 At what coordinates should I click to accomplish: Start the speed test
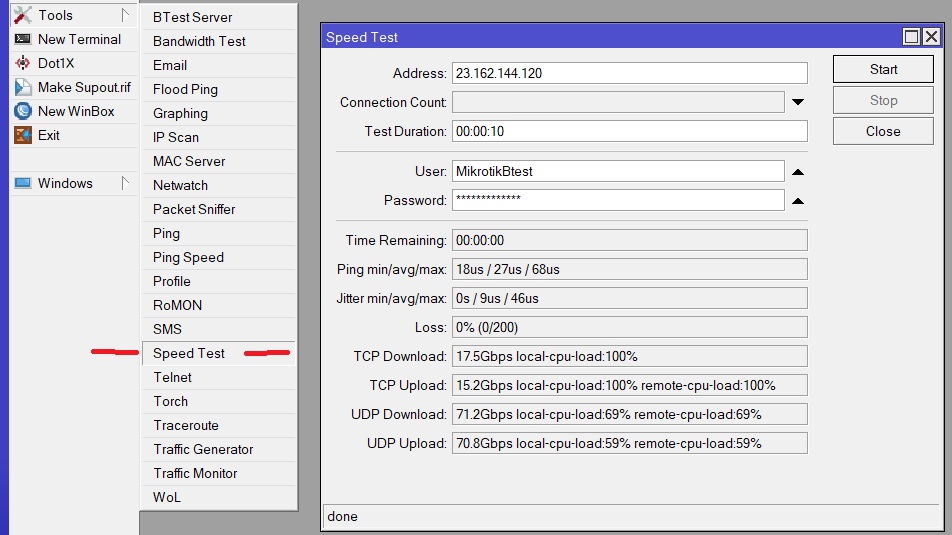(x=883, y=69)
